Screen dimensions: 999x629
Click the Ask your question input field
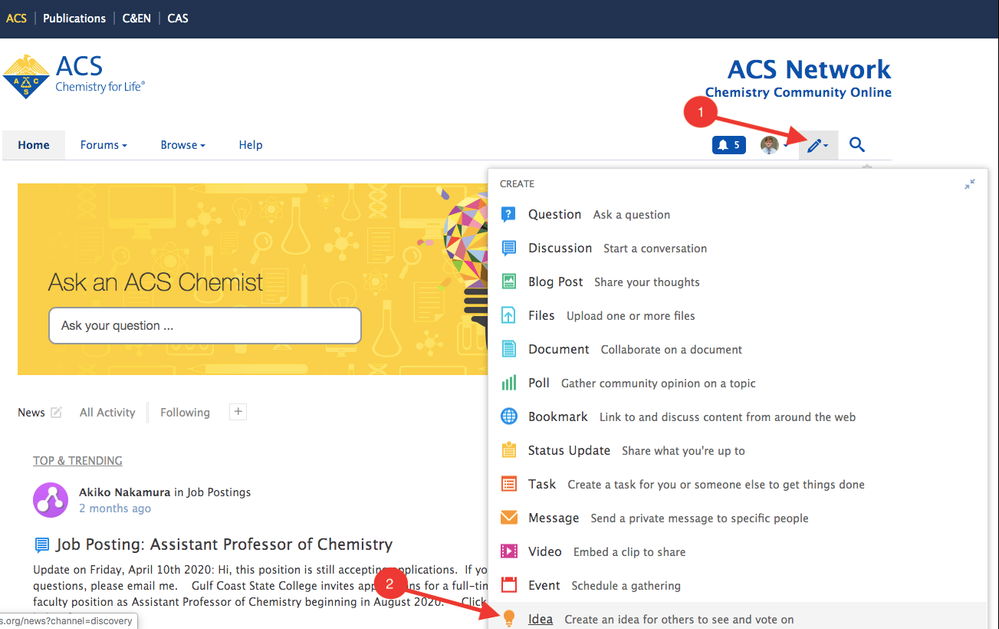pos(204,326)
